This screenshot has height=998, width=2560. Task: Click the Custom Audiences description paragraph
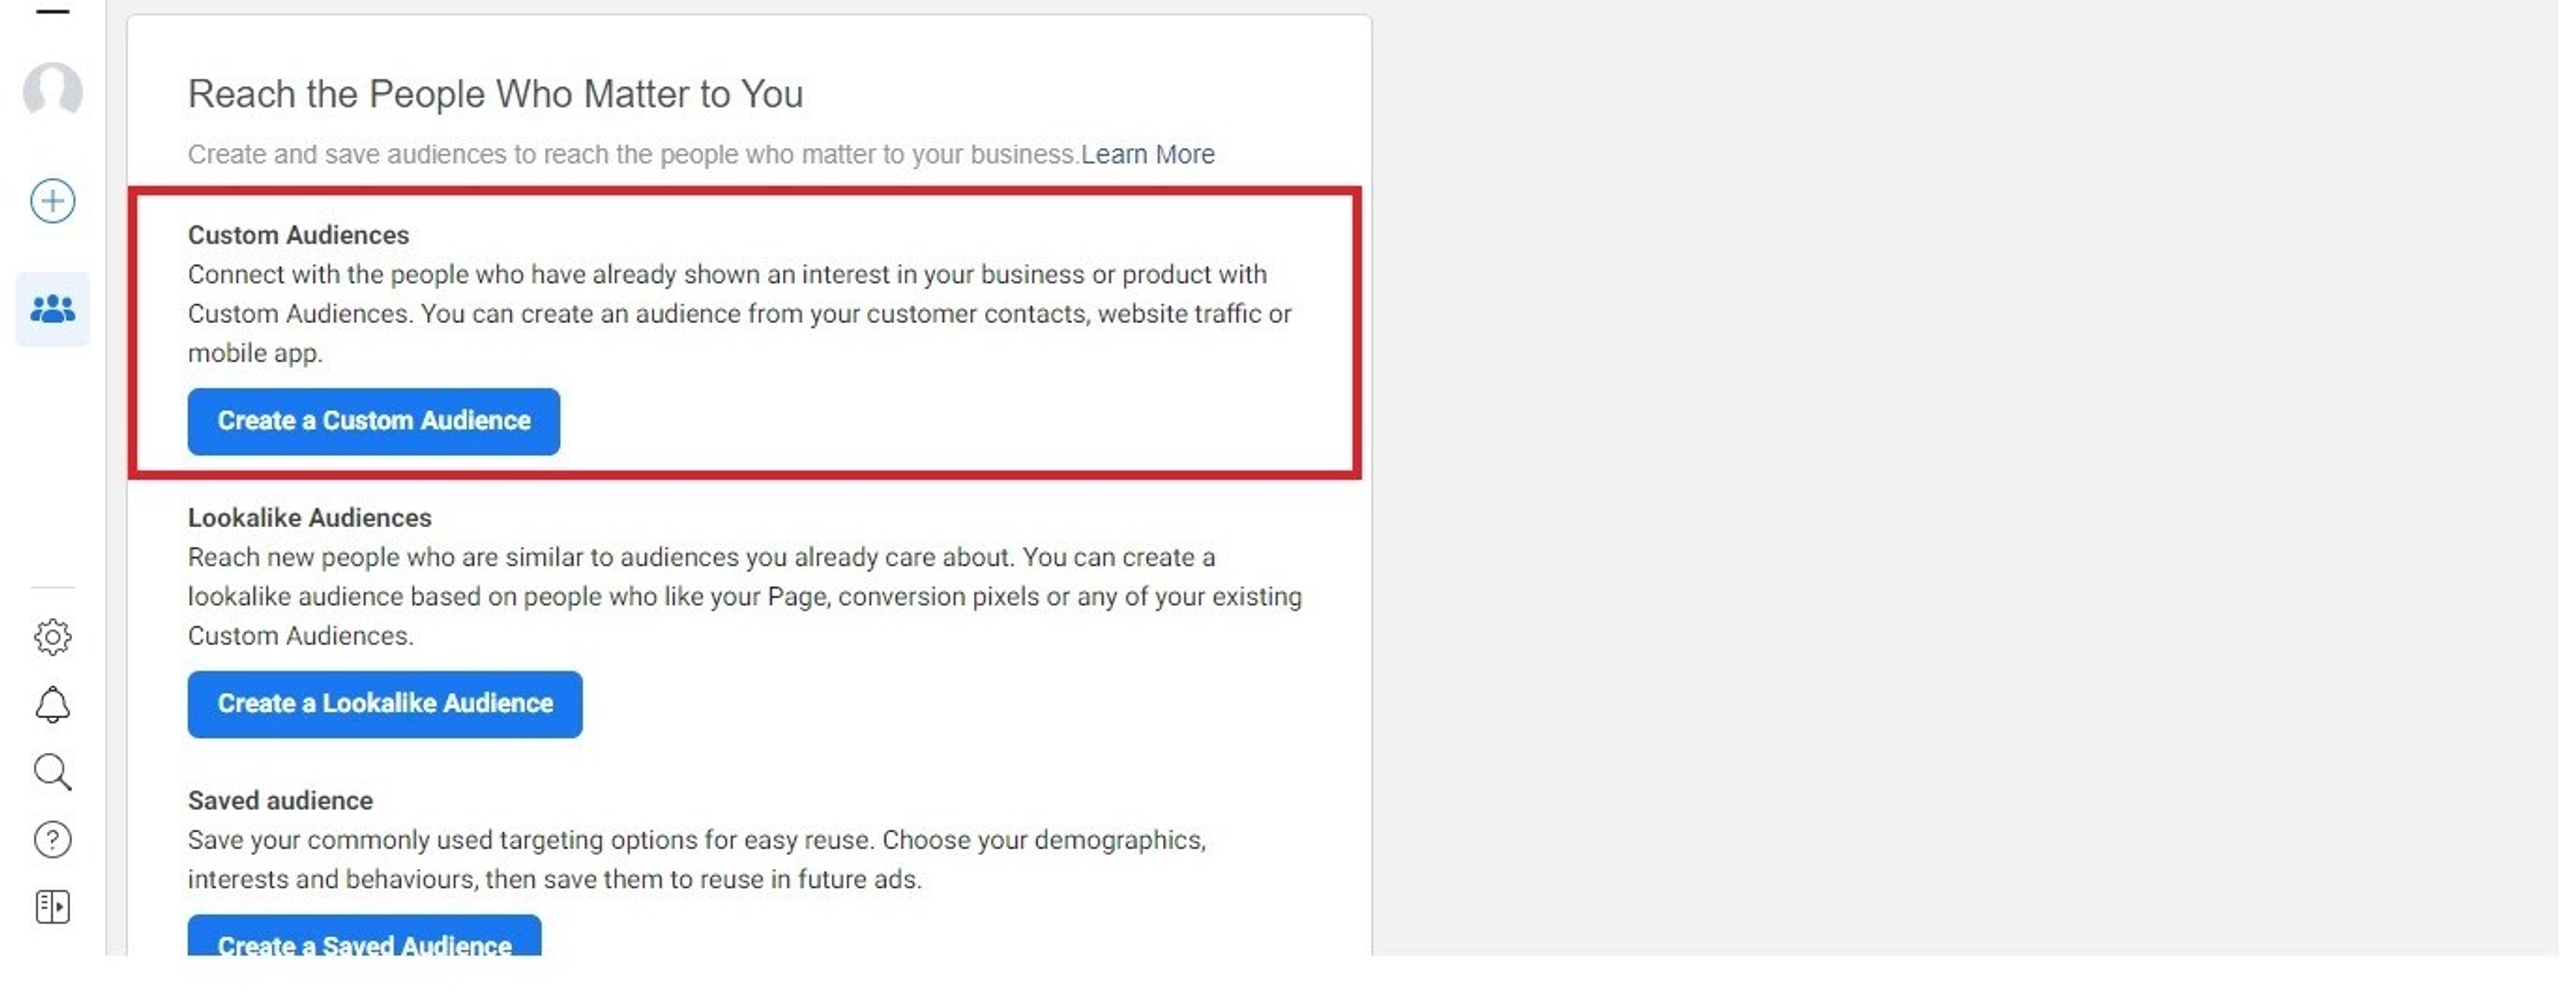[739, 314]
